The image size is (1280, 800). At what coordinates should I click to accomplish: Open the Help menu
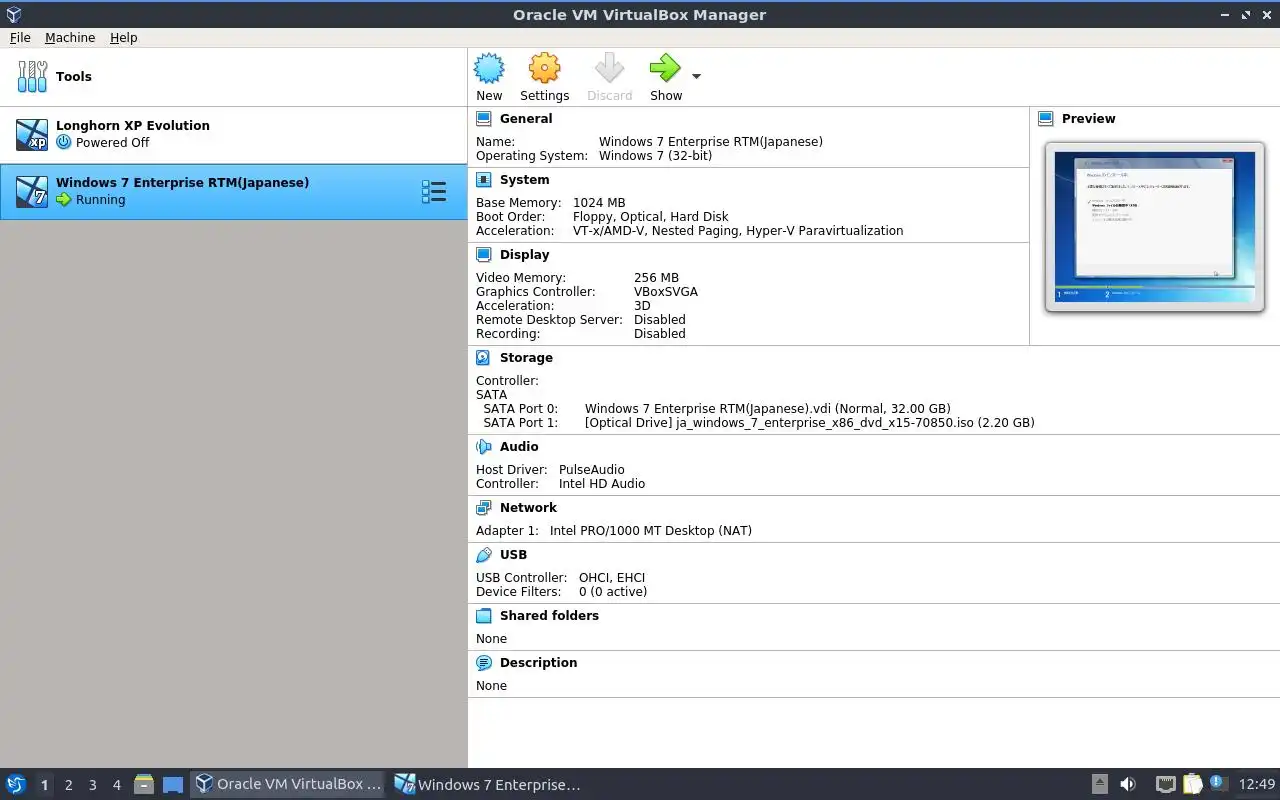[124, 37]
